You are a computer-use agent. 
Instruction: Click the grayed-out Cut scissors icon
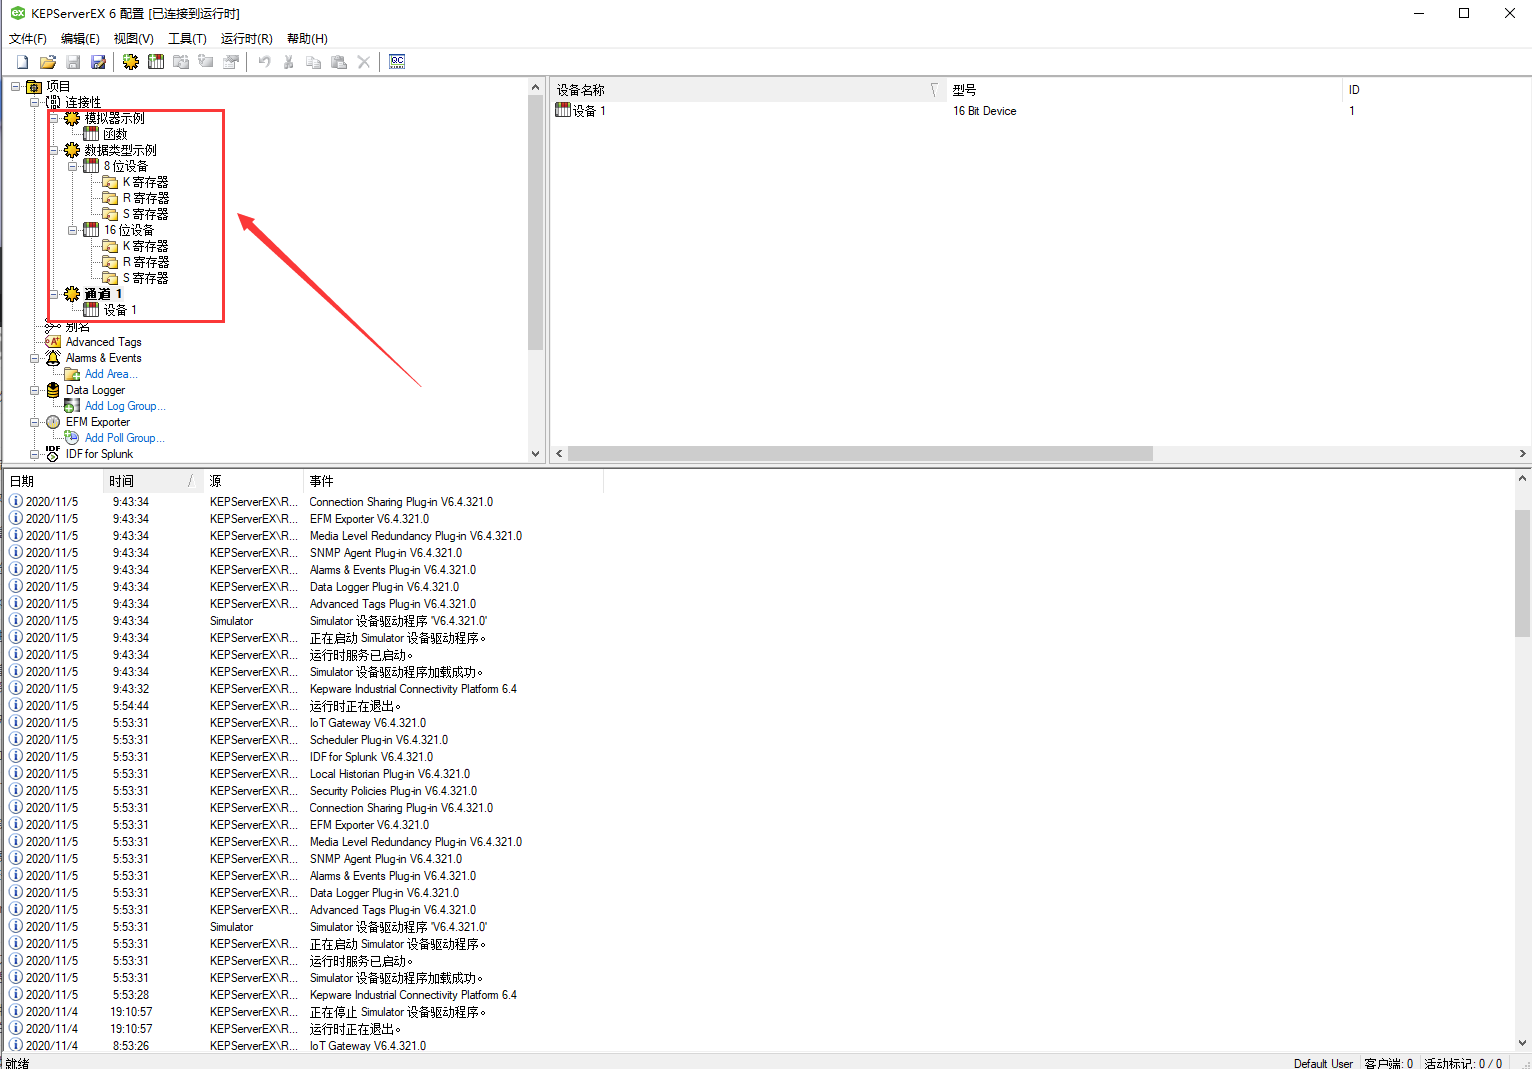289,62
